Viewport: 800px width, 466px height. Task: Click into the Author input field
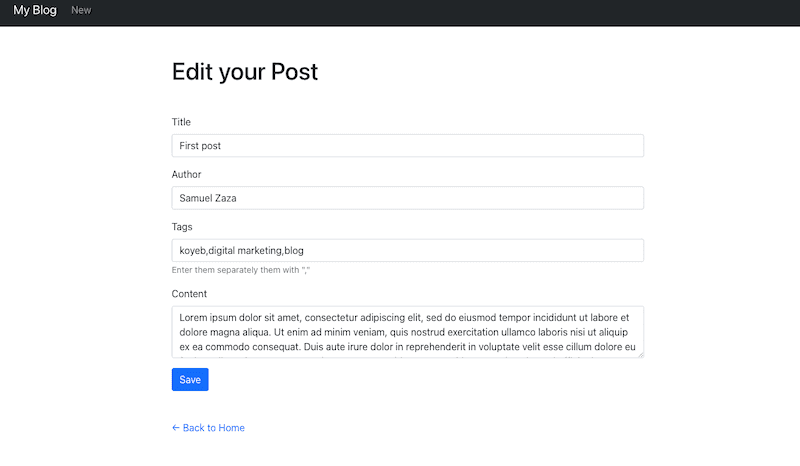click(407, 198)
